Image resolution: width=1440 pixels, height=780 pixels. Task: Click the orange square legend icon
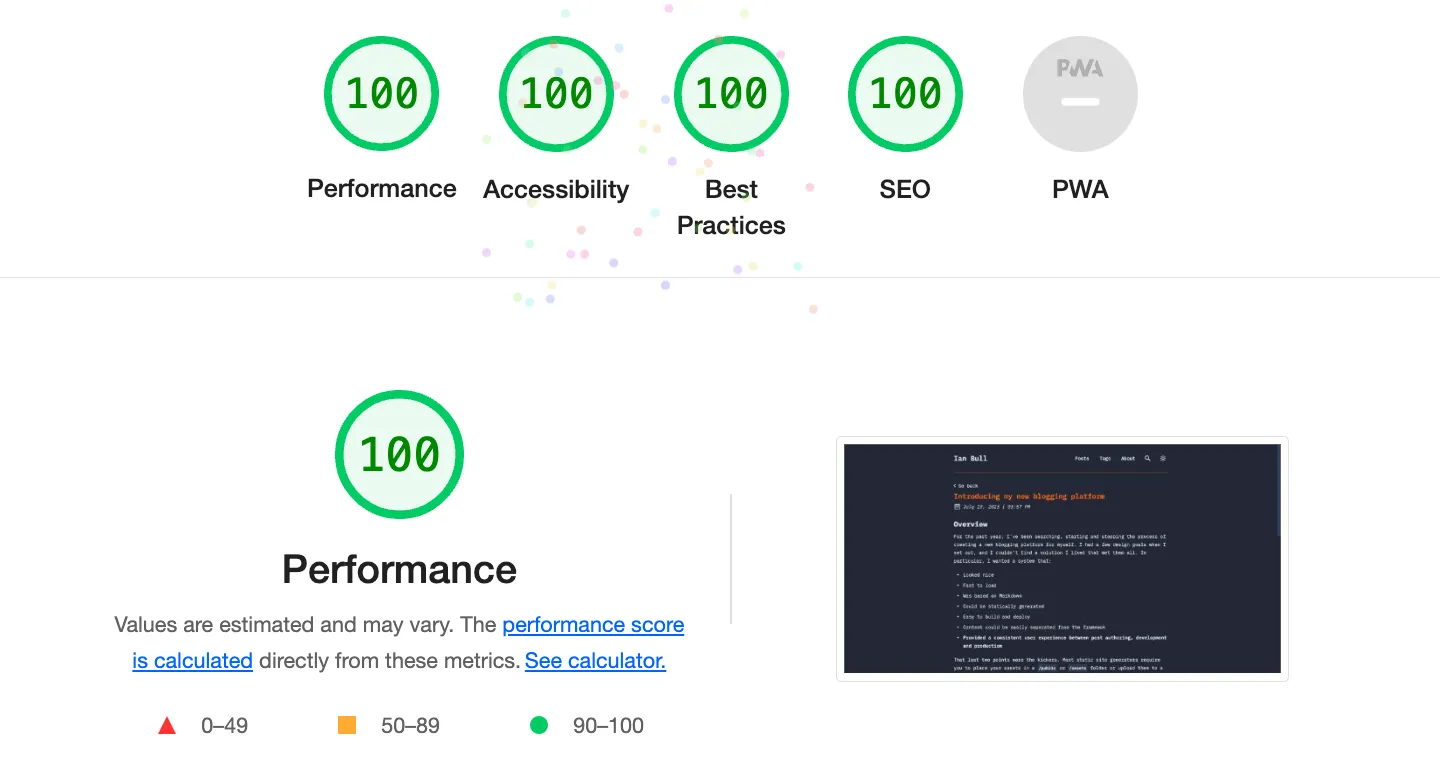347,725
